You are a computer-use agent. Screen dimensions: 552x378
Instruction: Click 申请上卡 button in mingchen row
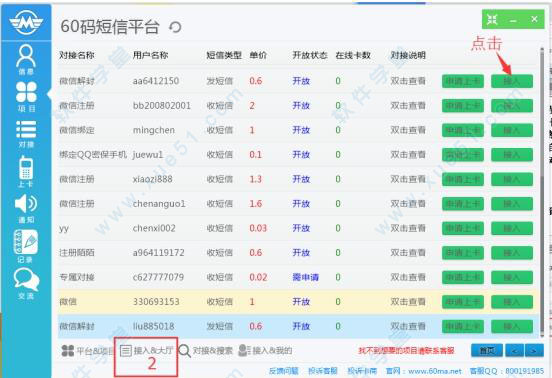tap(463, 130)
